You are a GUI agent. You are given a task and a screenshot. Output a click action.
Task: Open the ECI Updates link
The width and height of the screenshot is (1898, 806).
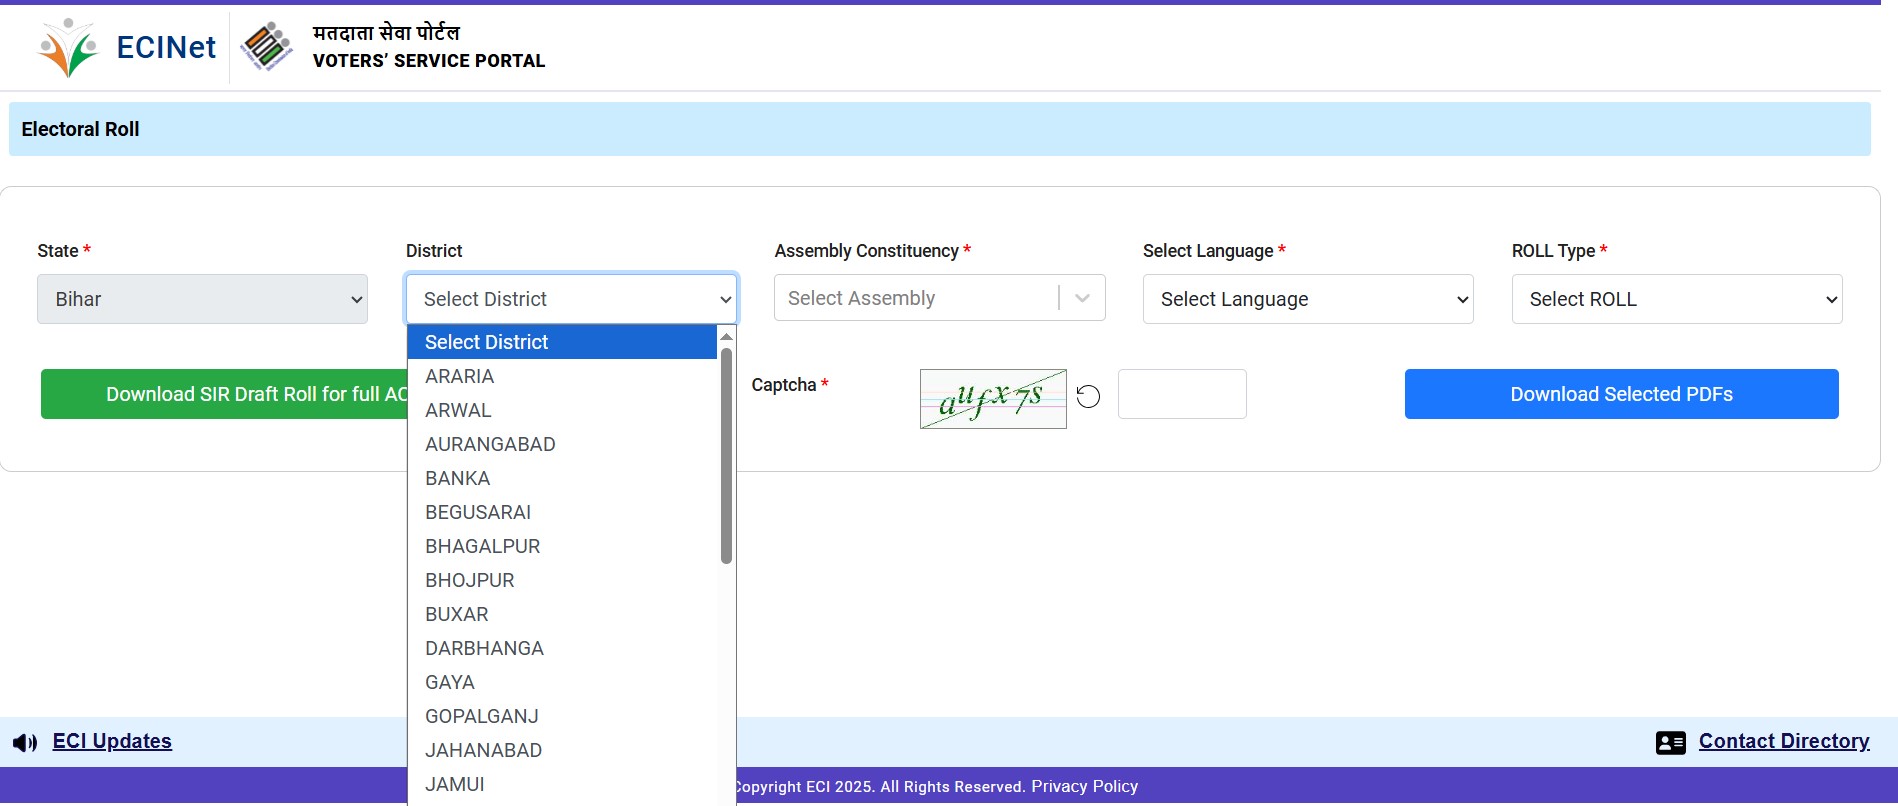tap(112, 741)
